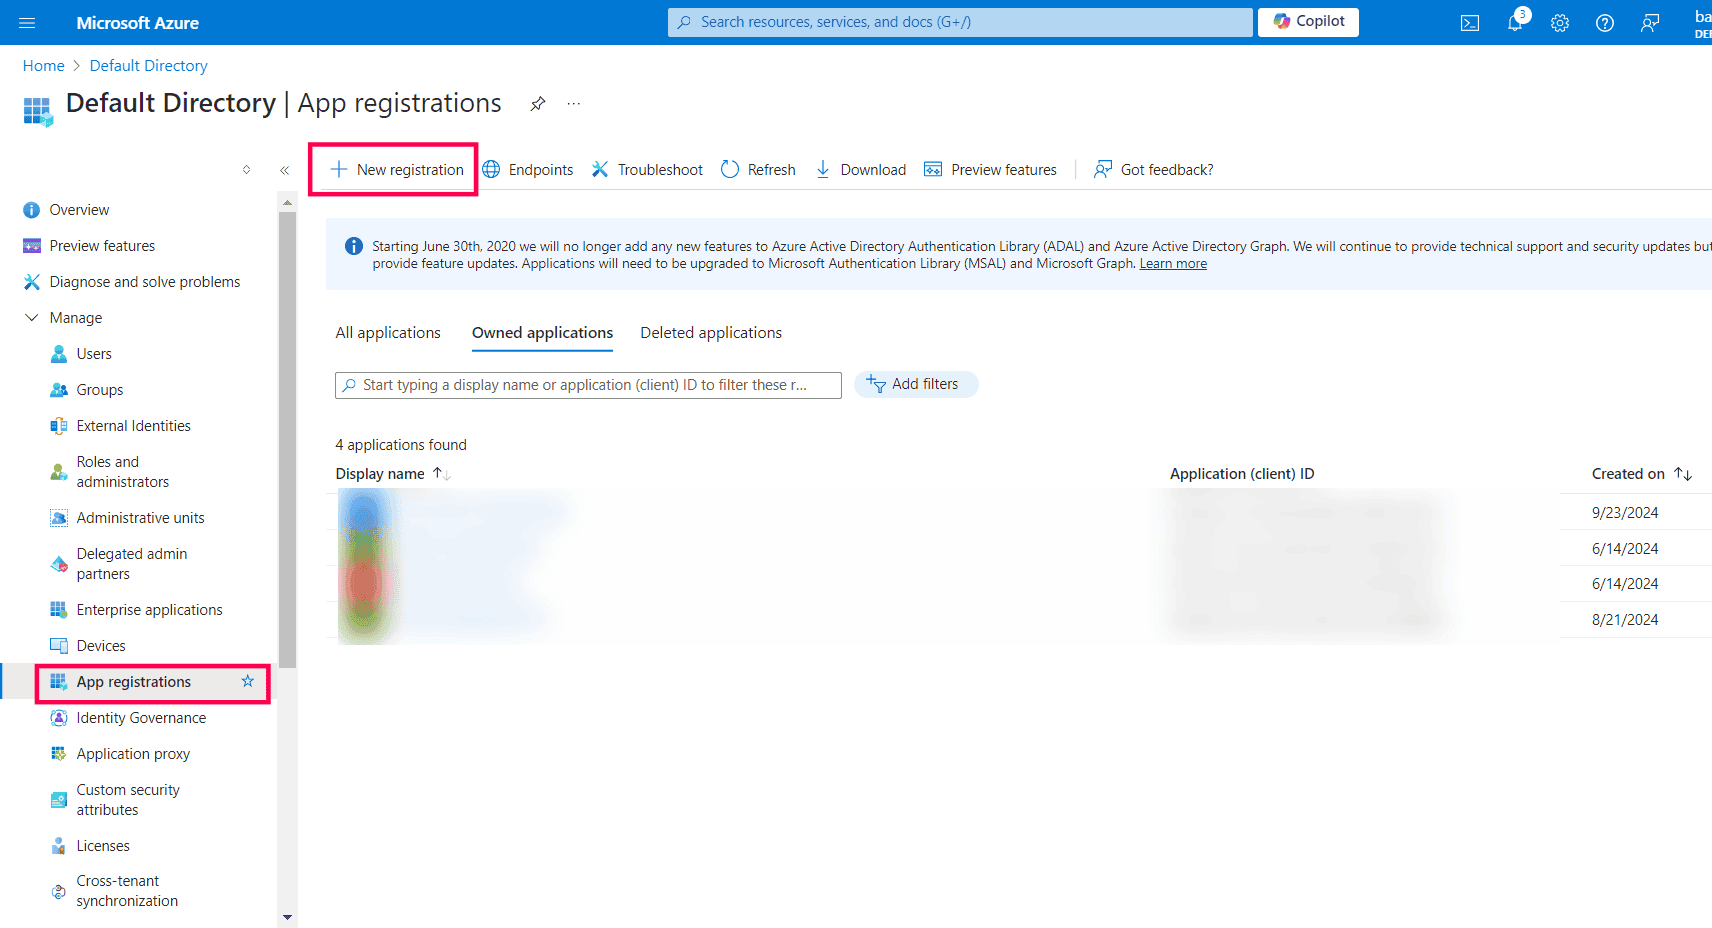The height and width of the screenshot is (928, 1712).
Task: Open the ellipsis more-commands menu
Action: pyautogui.click(x=573, y=103)
